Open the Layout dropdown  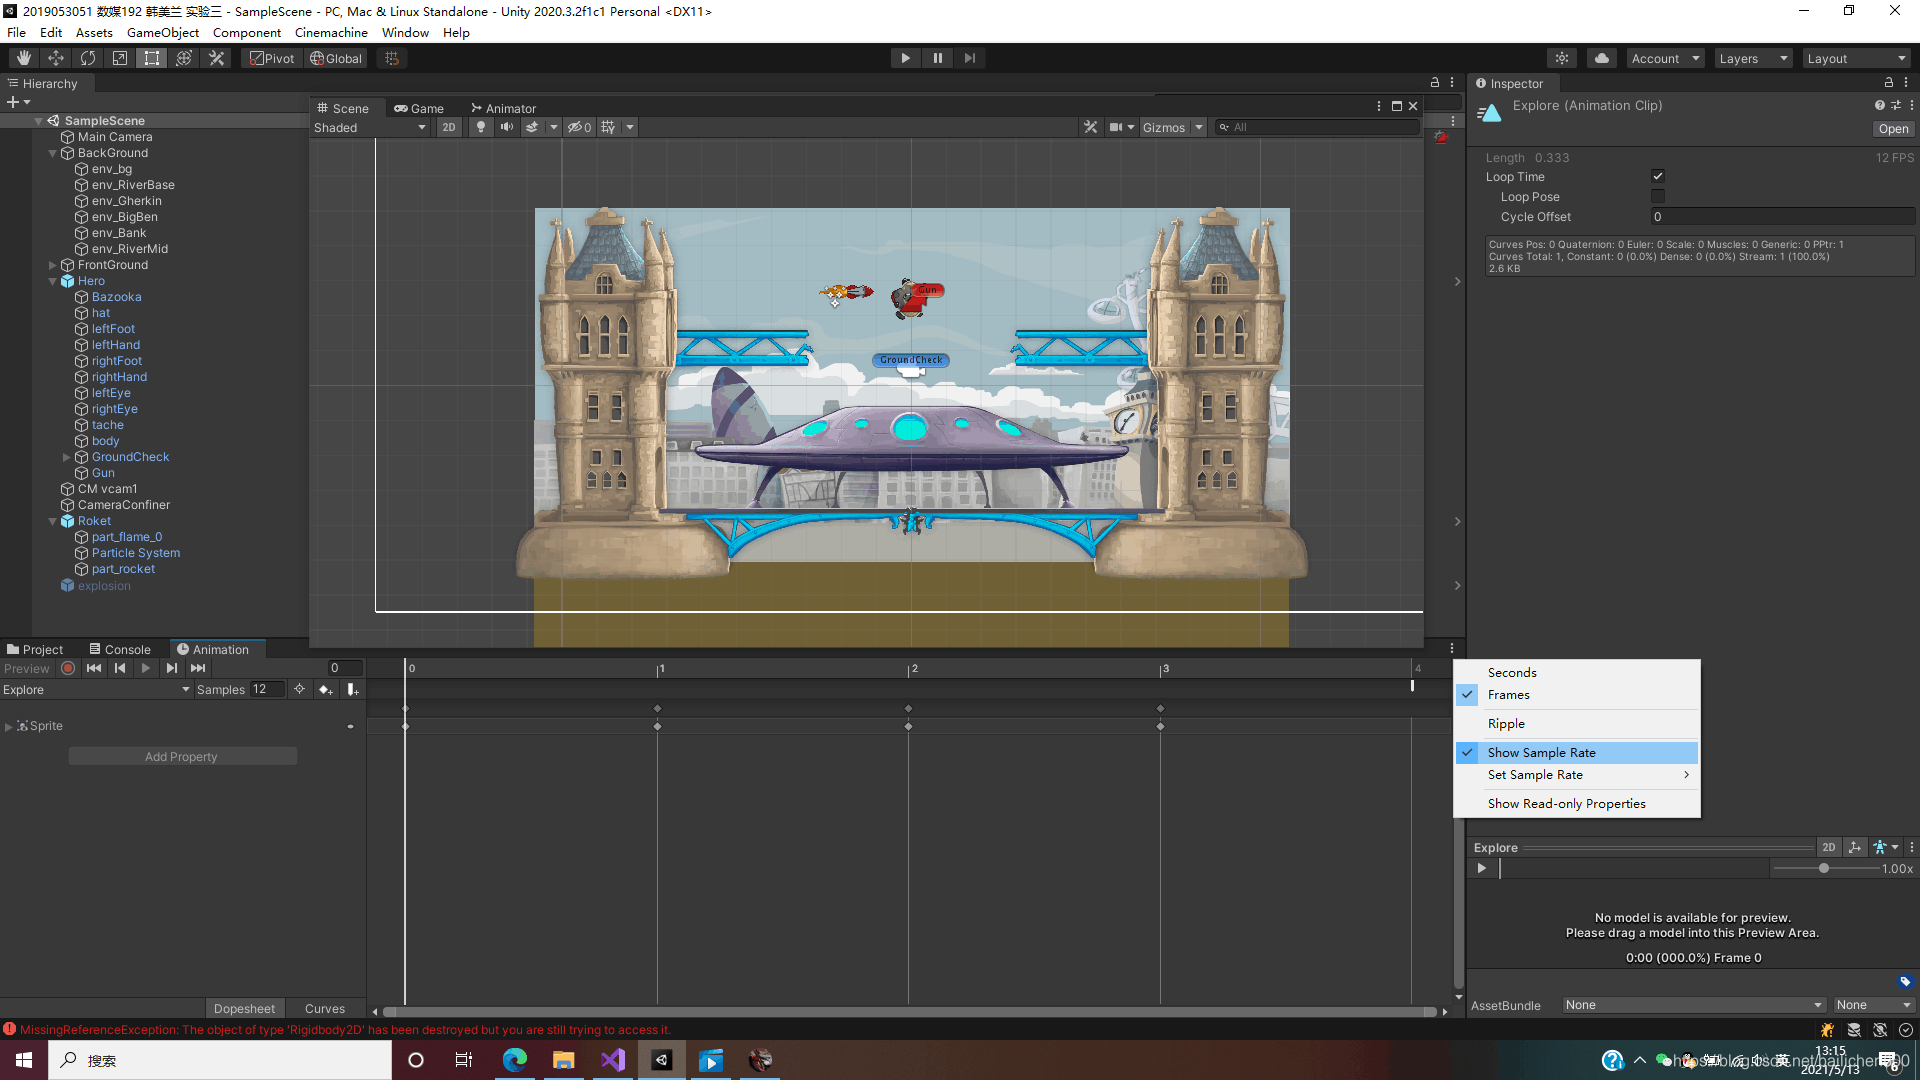(x=1856, y=58)
